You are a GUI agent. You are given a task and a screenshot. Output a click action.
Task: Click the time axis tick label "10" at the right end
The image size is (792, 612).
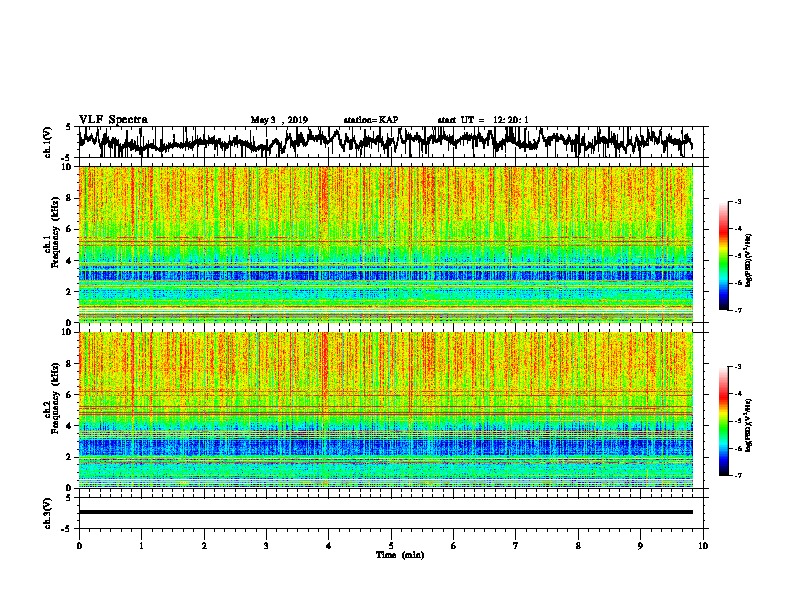(703, 546)
